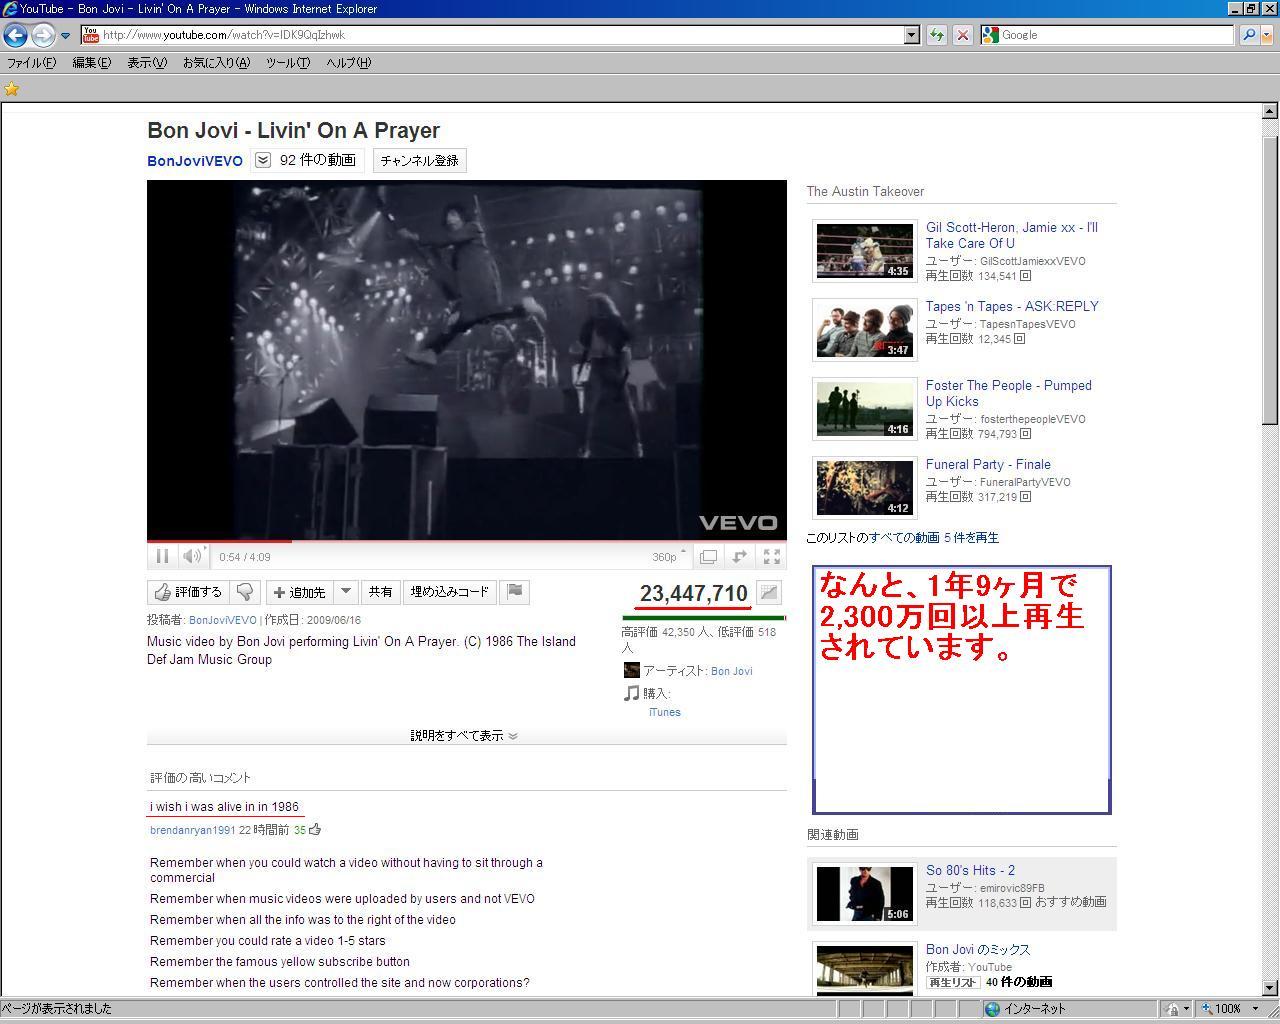Viewport: 1280px width, 1024px height.
Task: Flag the video with the flag icon
Action: (x=515, y=592)
